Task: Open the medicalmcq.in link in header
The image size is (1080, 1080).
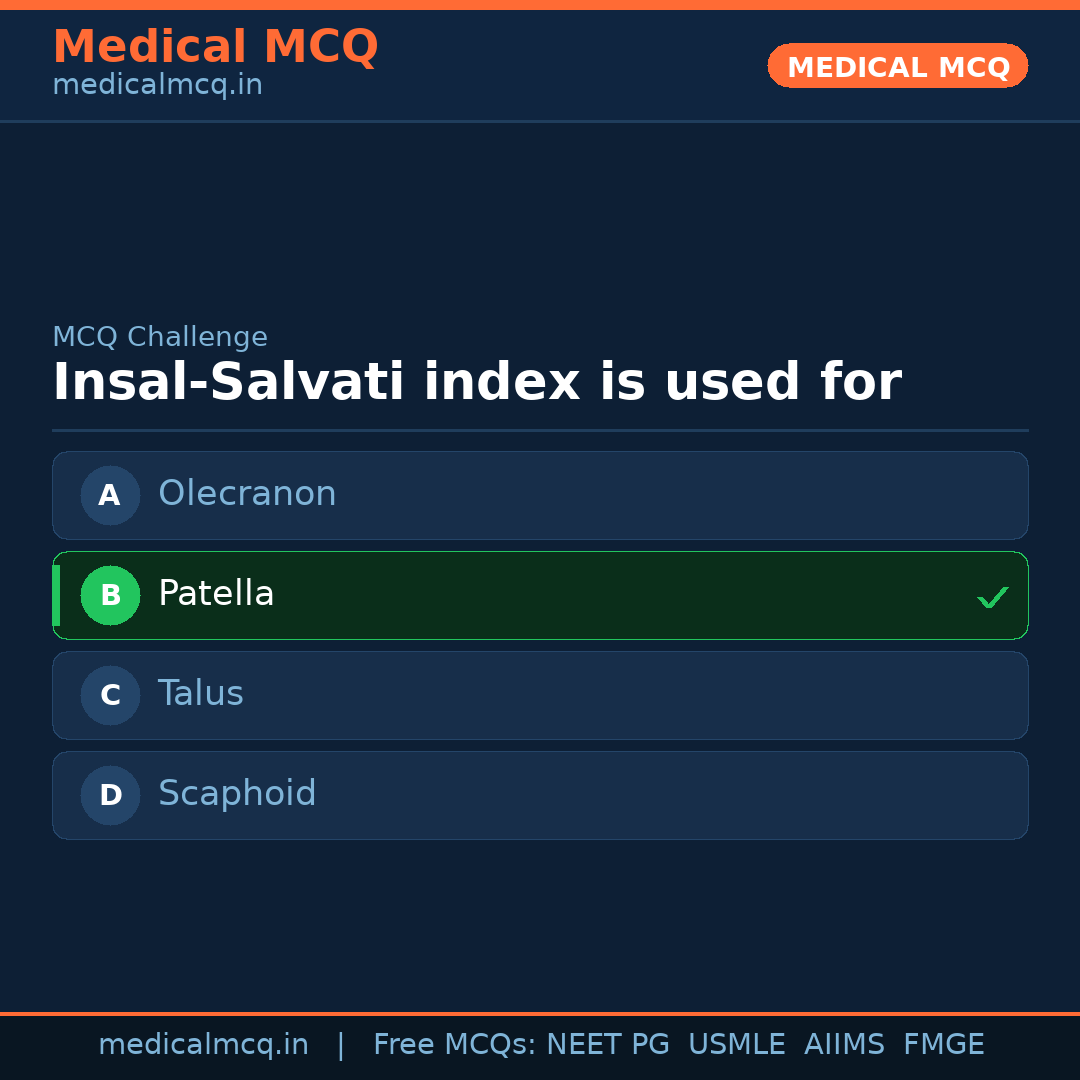Action: [x=157, y=86]
